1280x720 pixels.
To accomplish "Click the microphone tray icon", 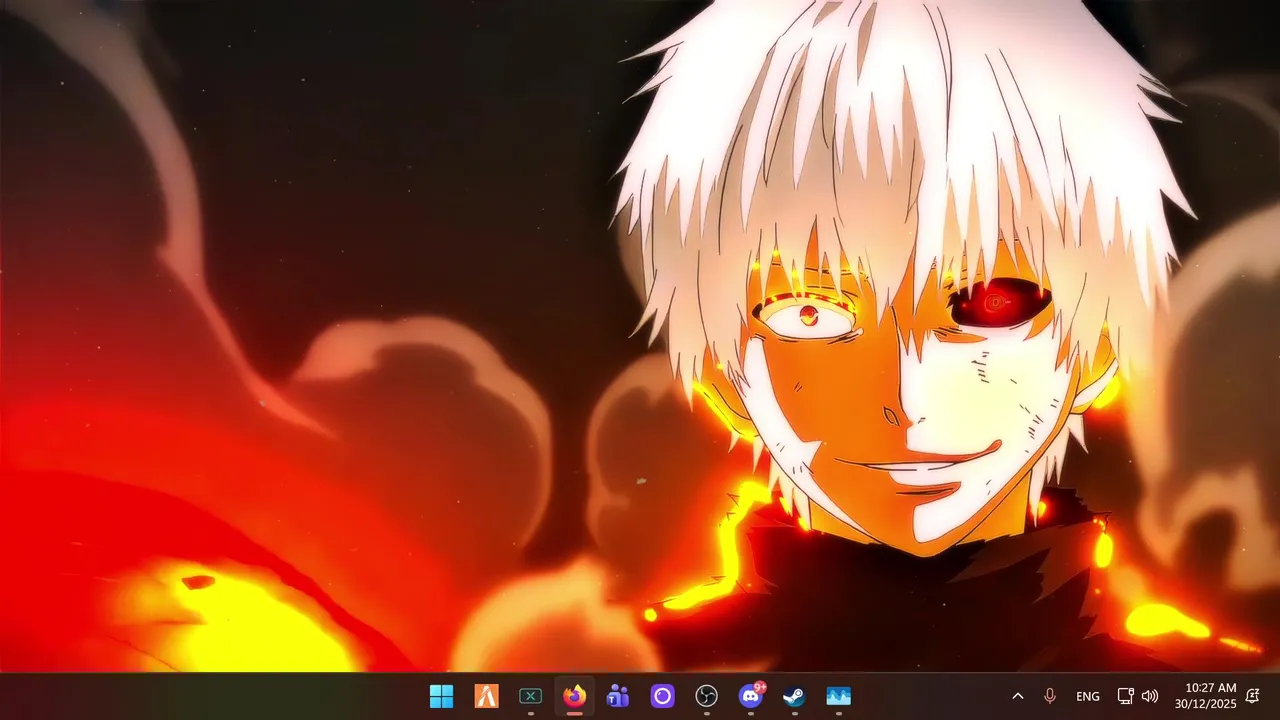I will coord(1050,696).
